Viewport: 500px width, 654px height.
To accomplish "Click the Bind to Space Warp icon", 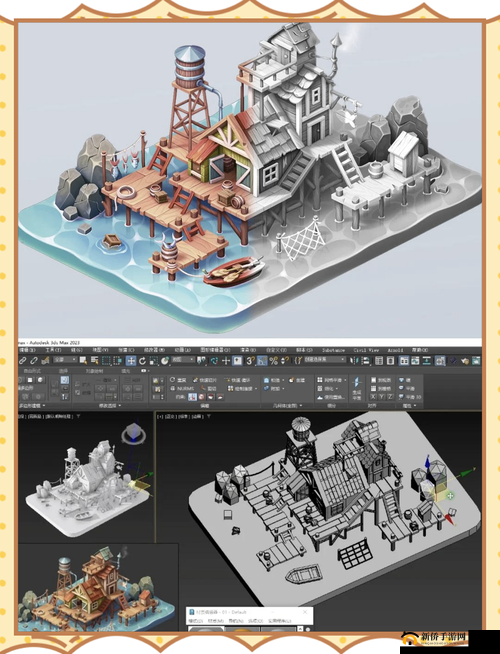I will pyautogui.click(x=45, y=360).
